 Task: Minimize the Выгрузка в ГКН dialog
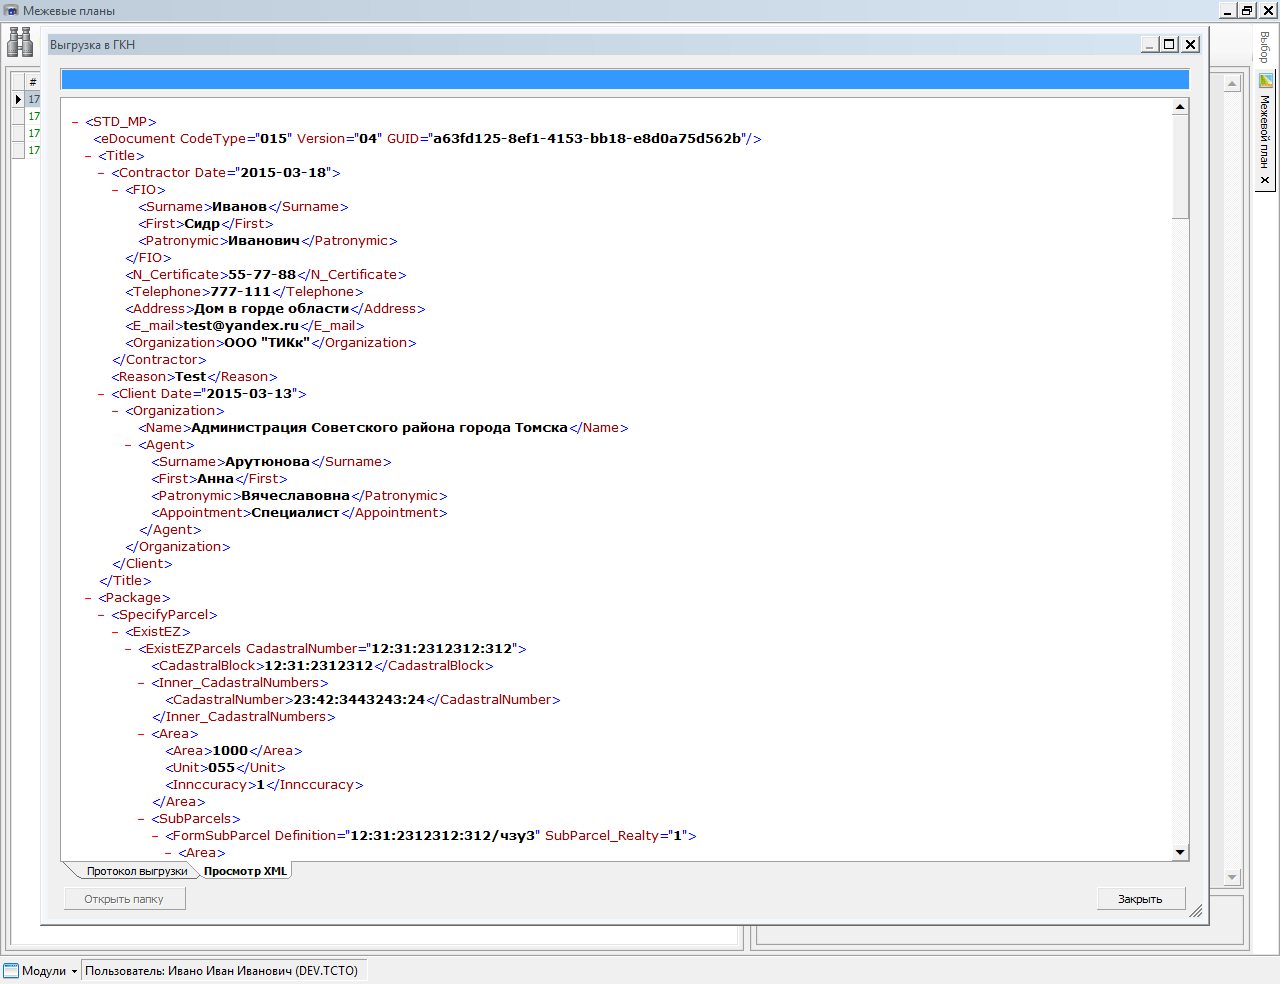click(x=1150, y=44)
